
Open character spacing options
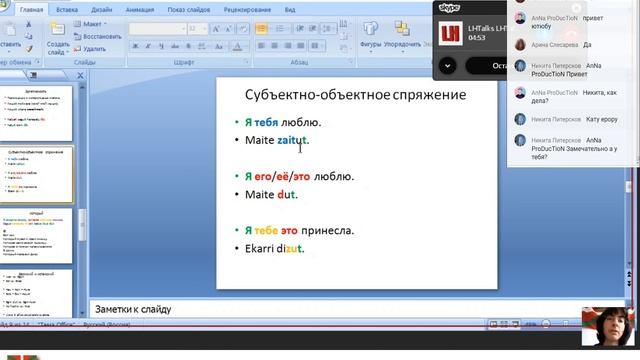point(202,46)
